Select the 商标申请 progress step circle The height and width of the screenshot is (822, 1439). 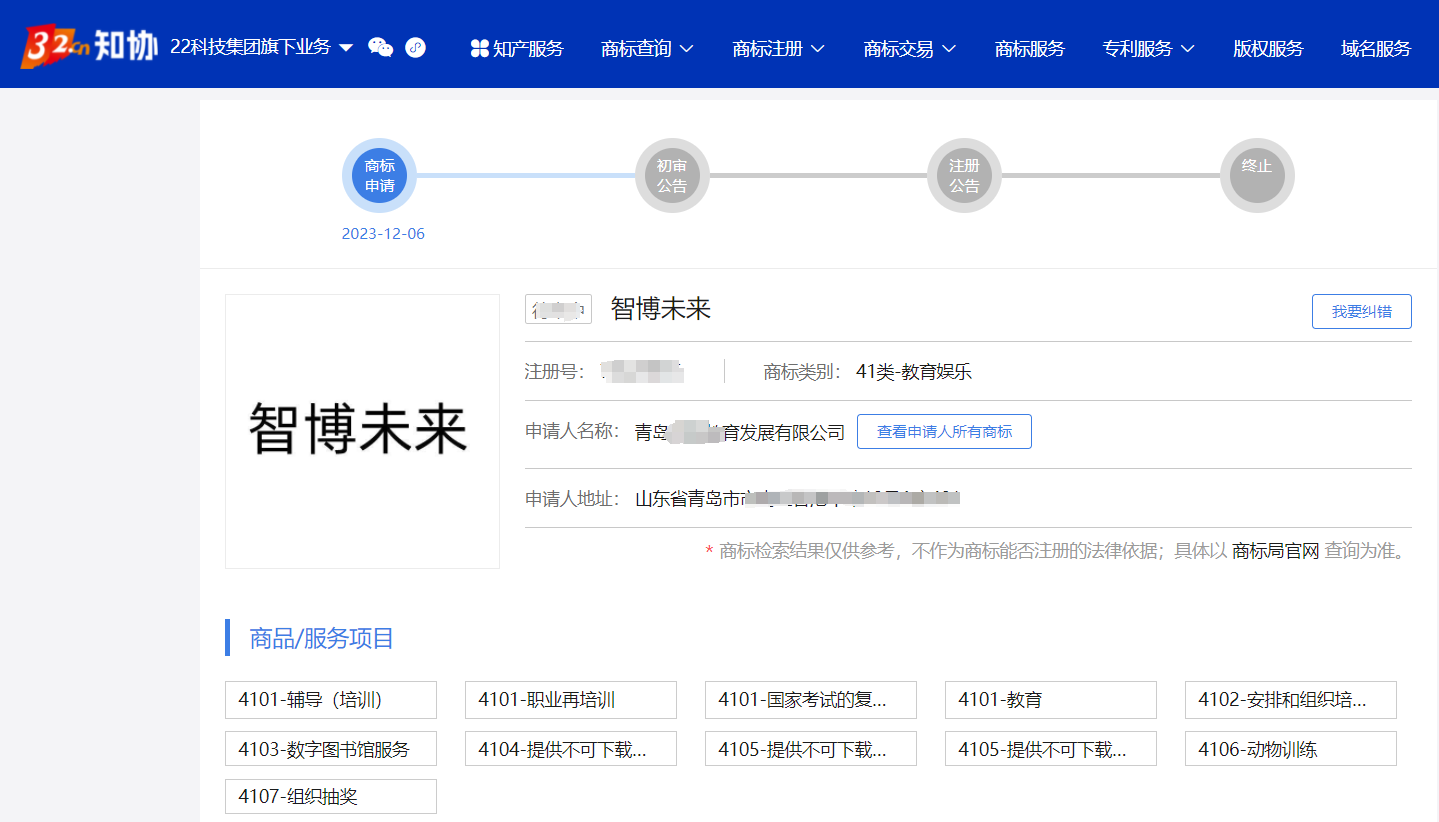tap(379, 176)
